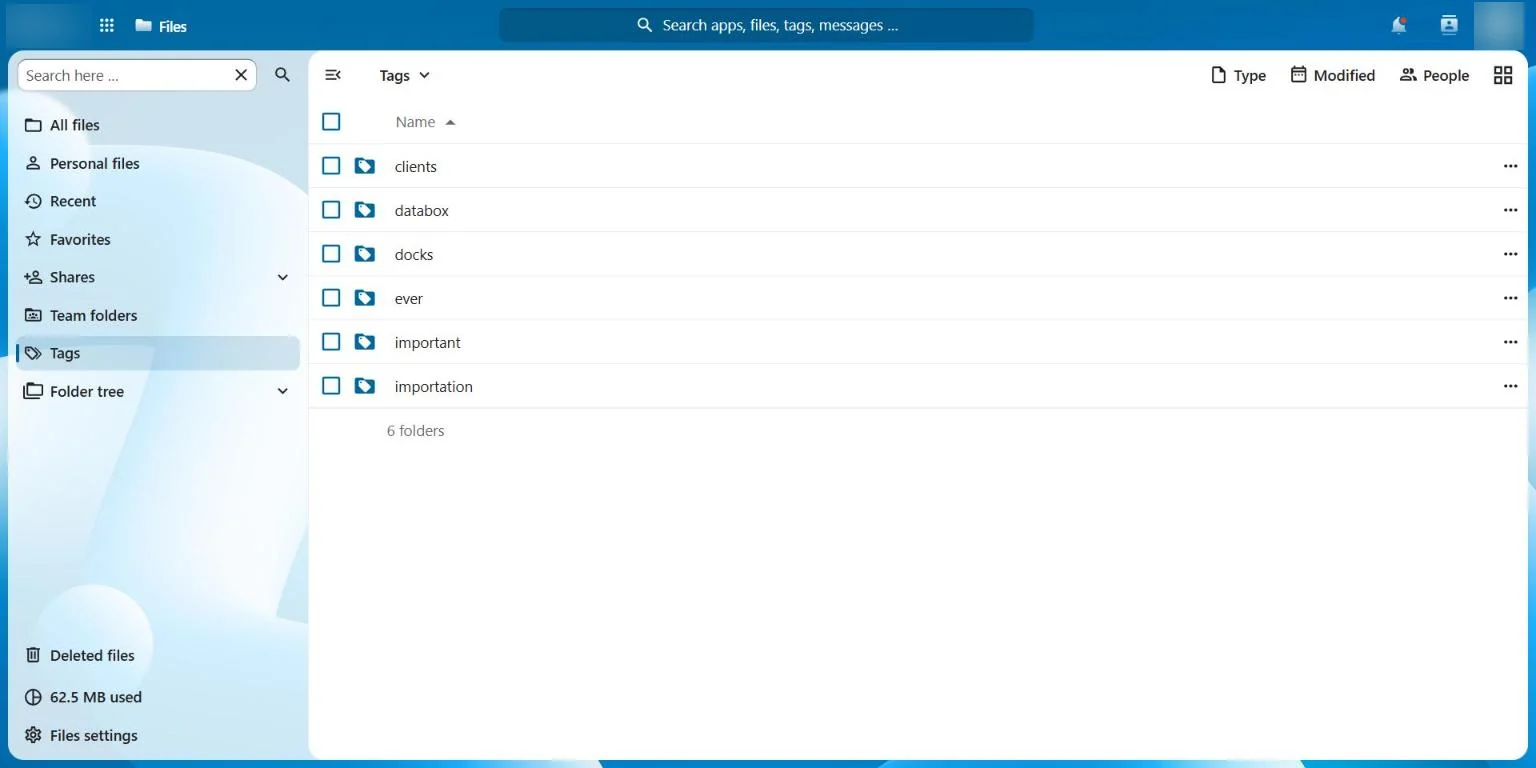This screenshot has width=1536, height=768.
Task: Click the importation tag folder icon
Action: 365,386
